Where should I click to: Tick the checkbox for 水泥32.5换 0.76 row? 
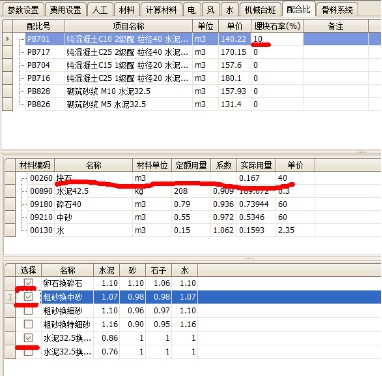28,351
